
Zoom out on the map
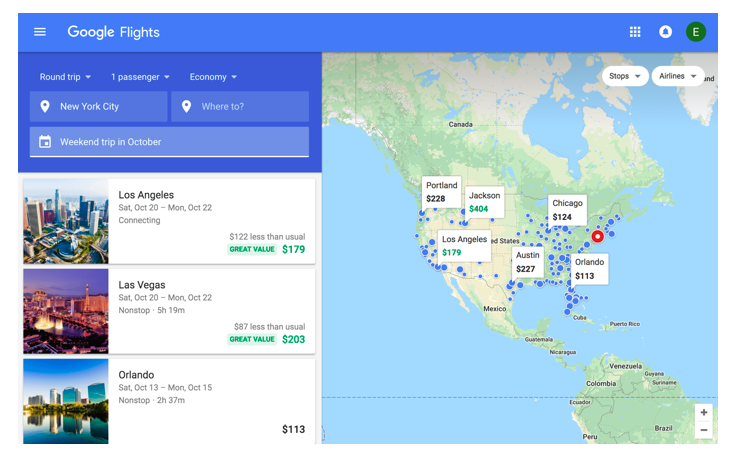click(704, 430)
